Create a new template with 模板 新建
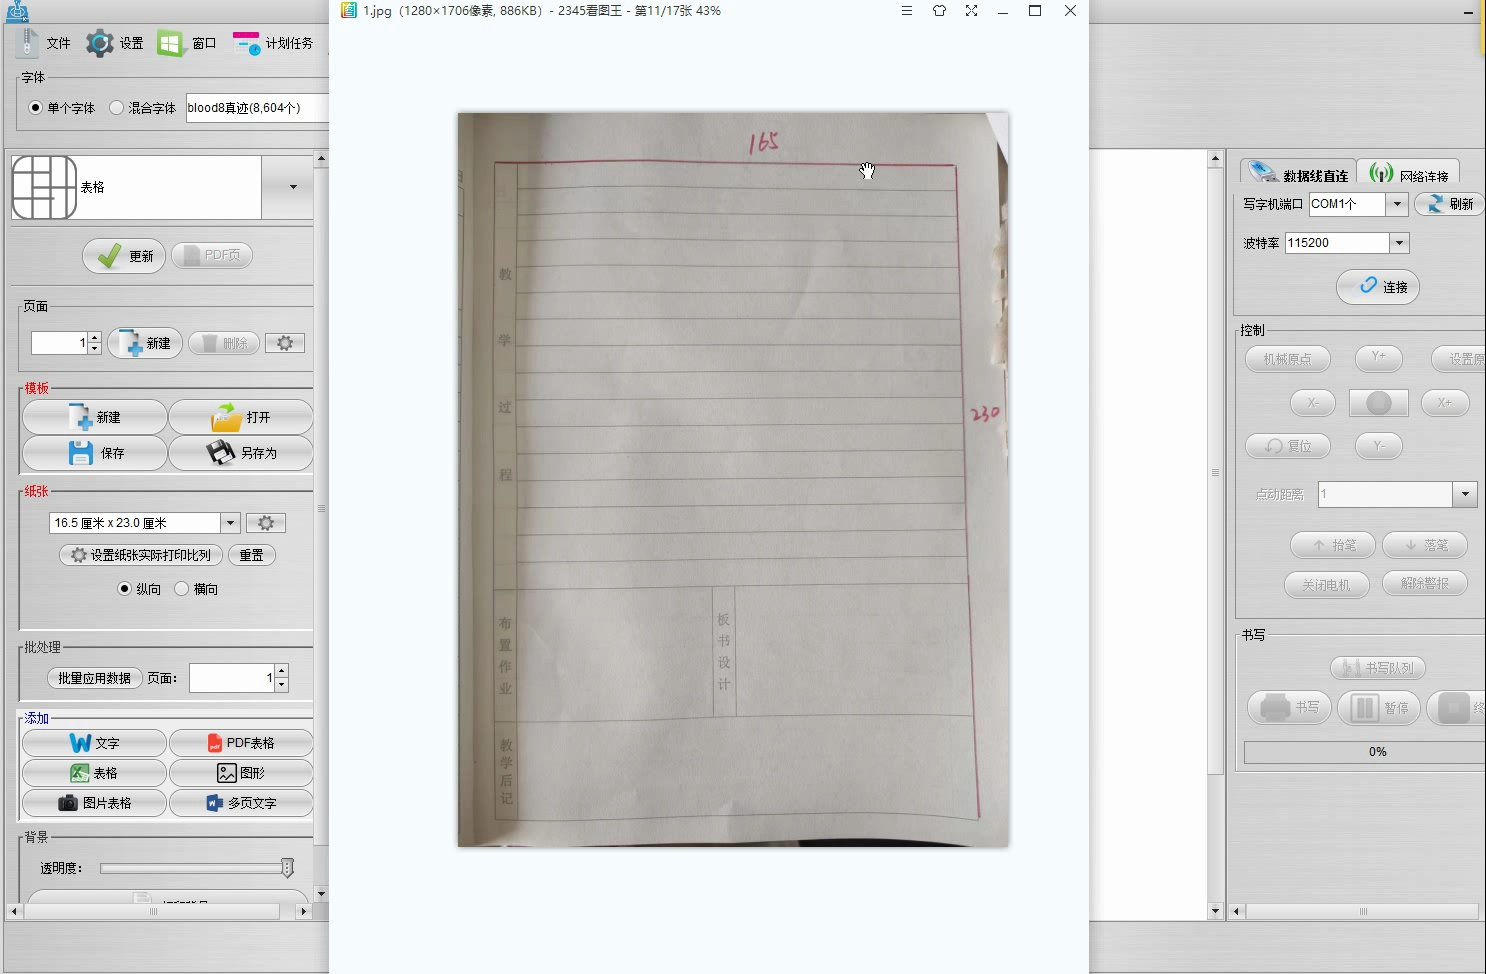1486x974 pixels. (x=95, y=417)
